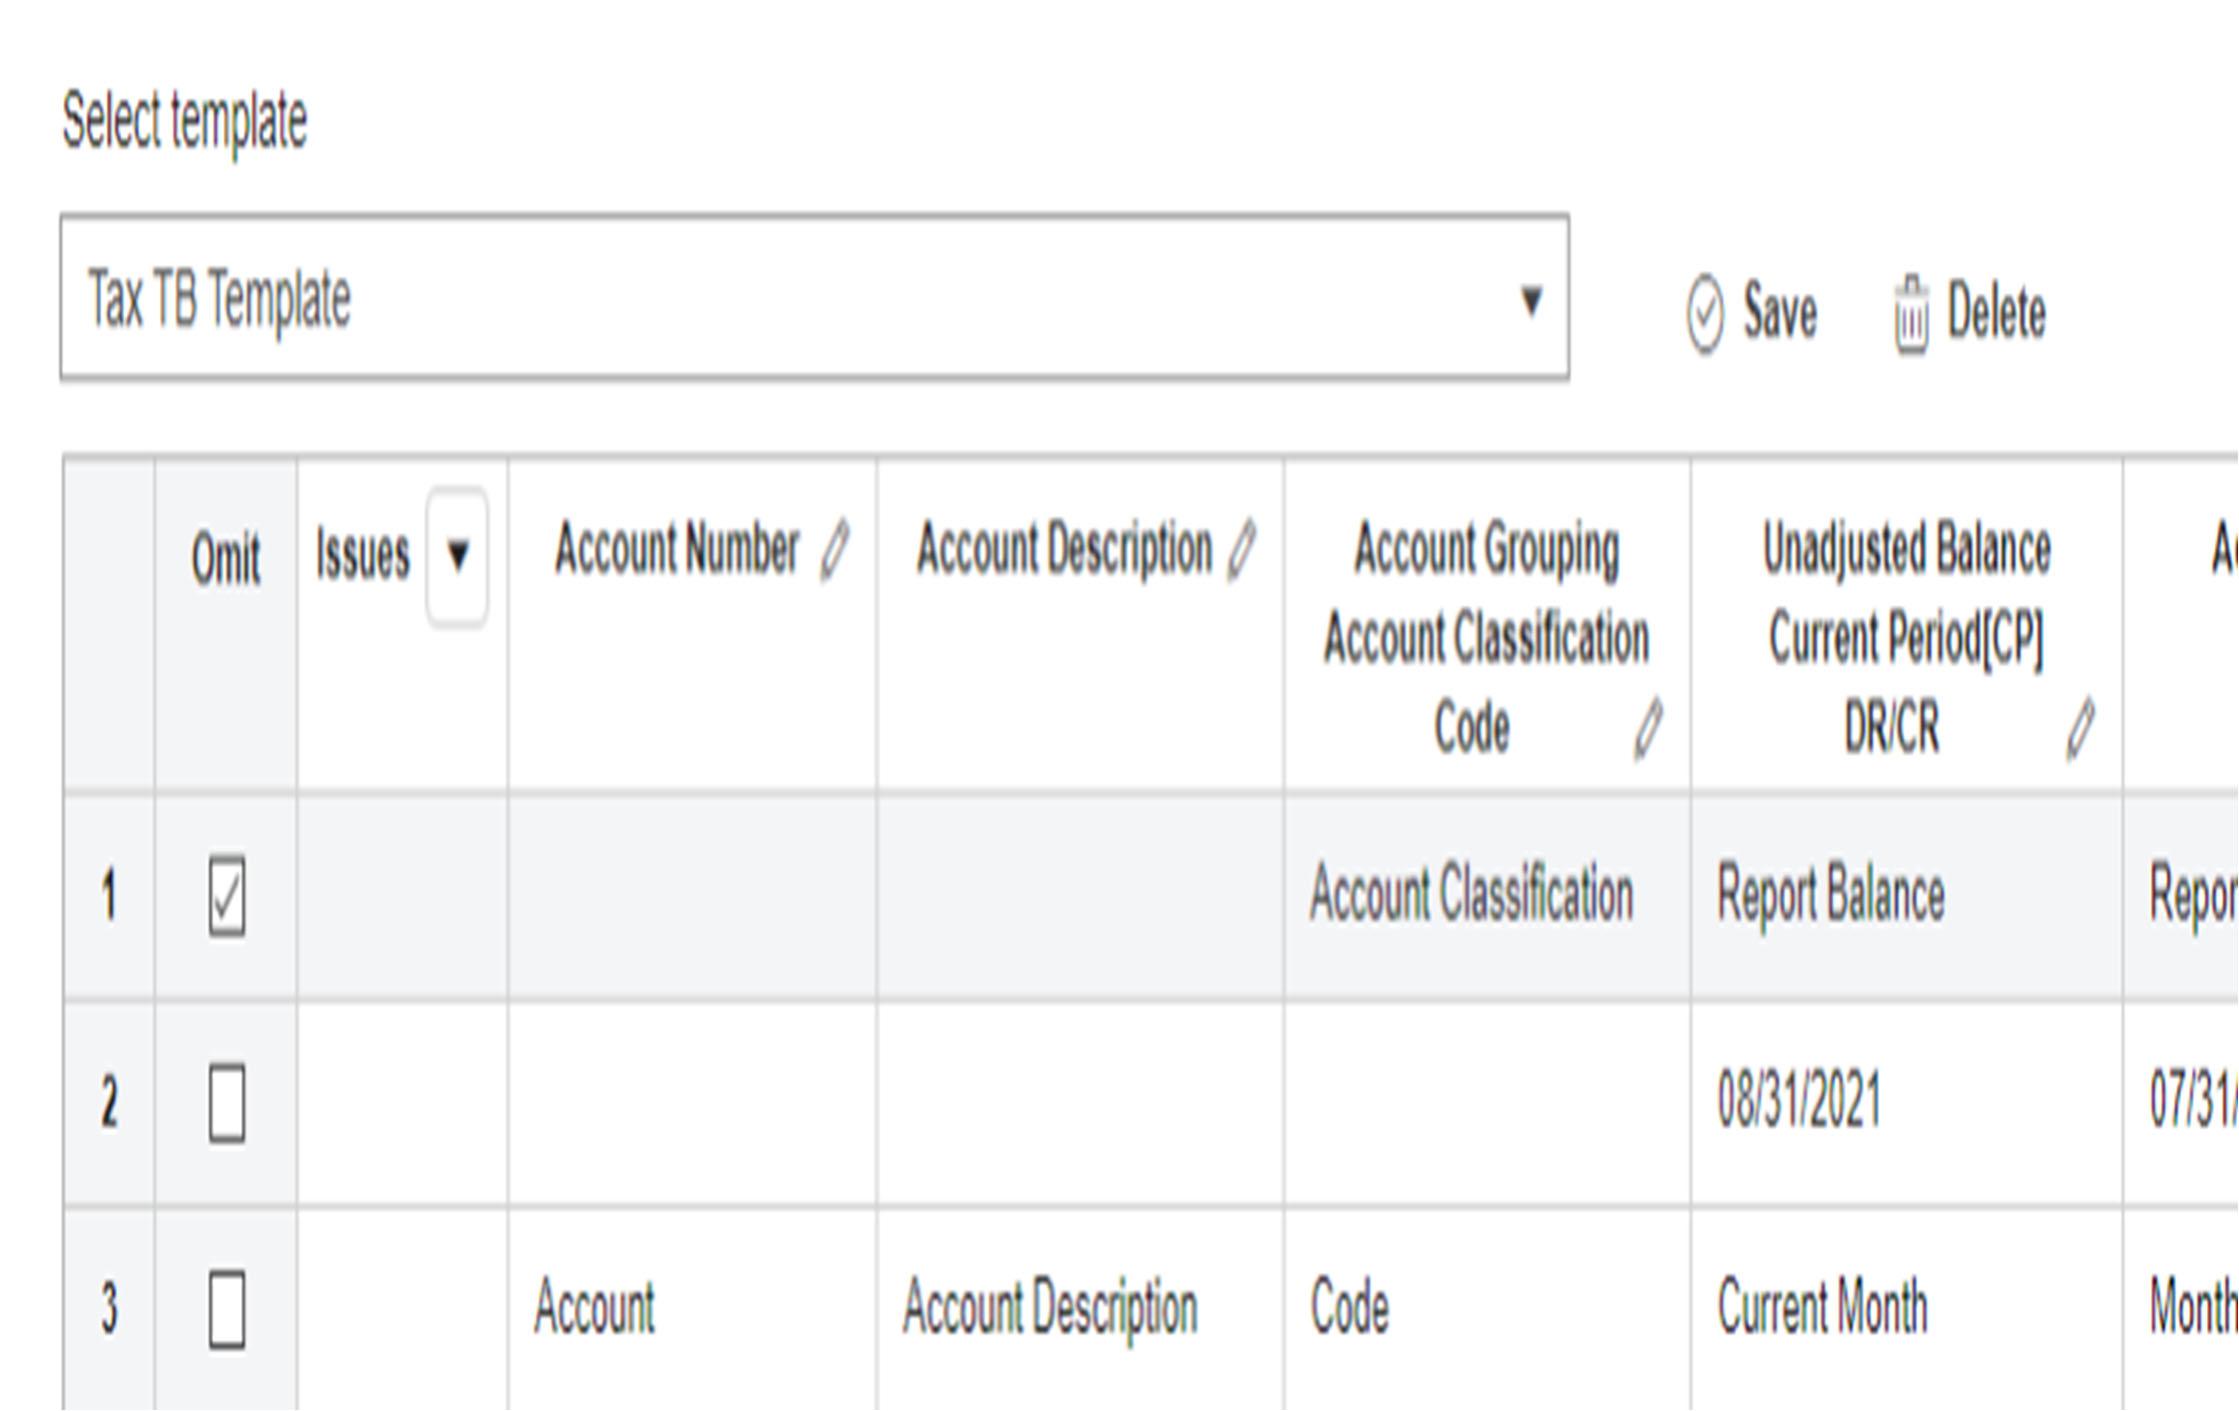Select the Current Month cell in row 3

click(1822, 1308)
